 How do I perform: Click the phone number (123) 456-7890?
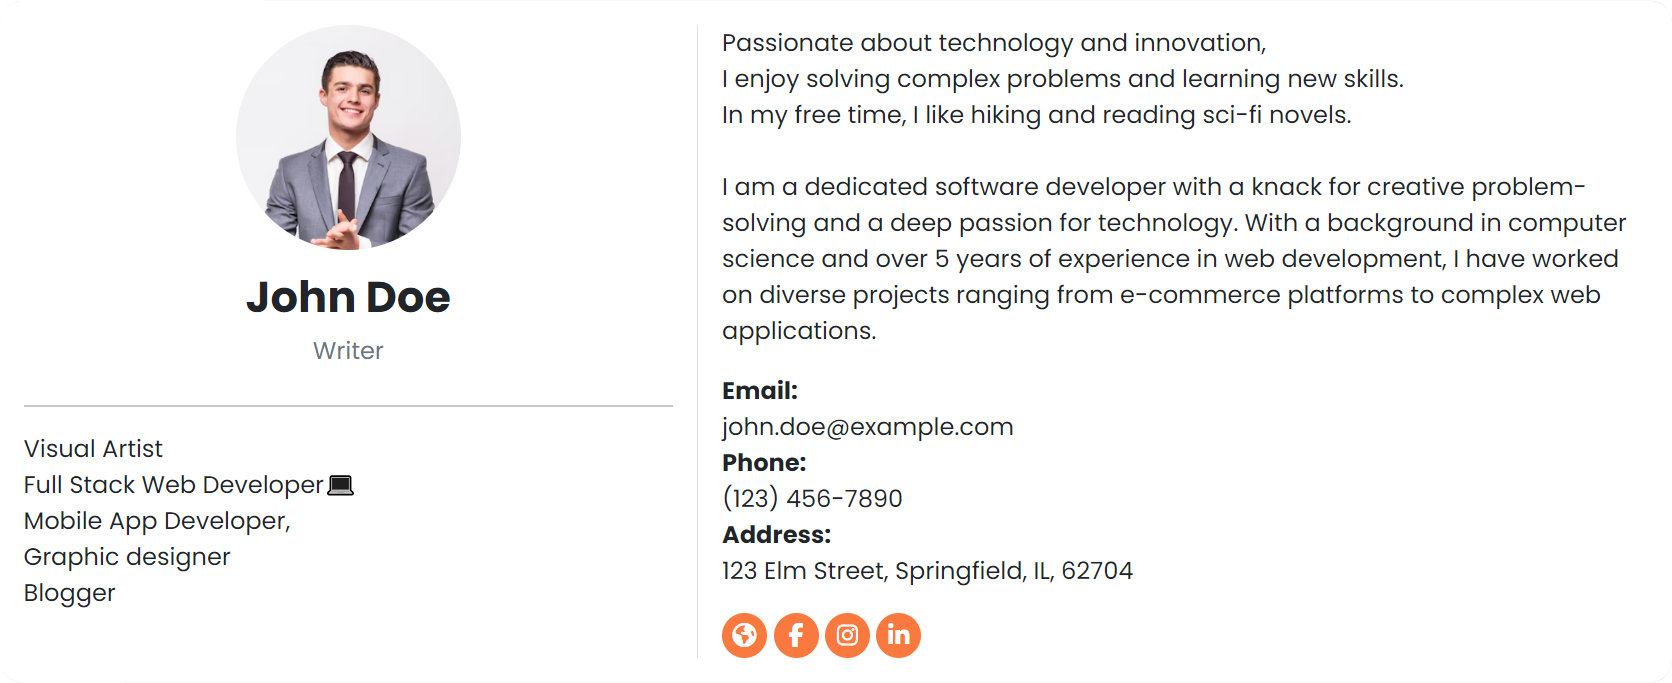(812, 498)
